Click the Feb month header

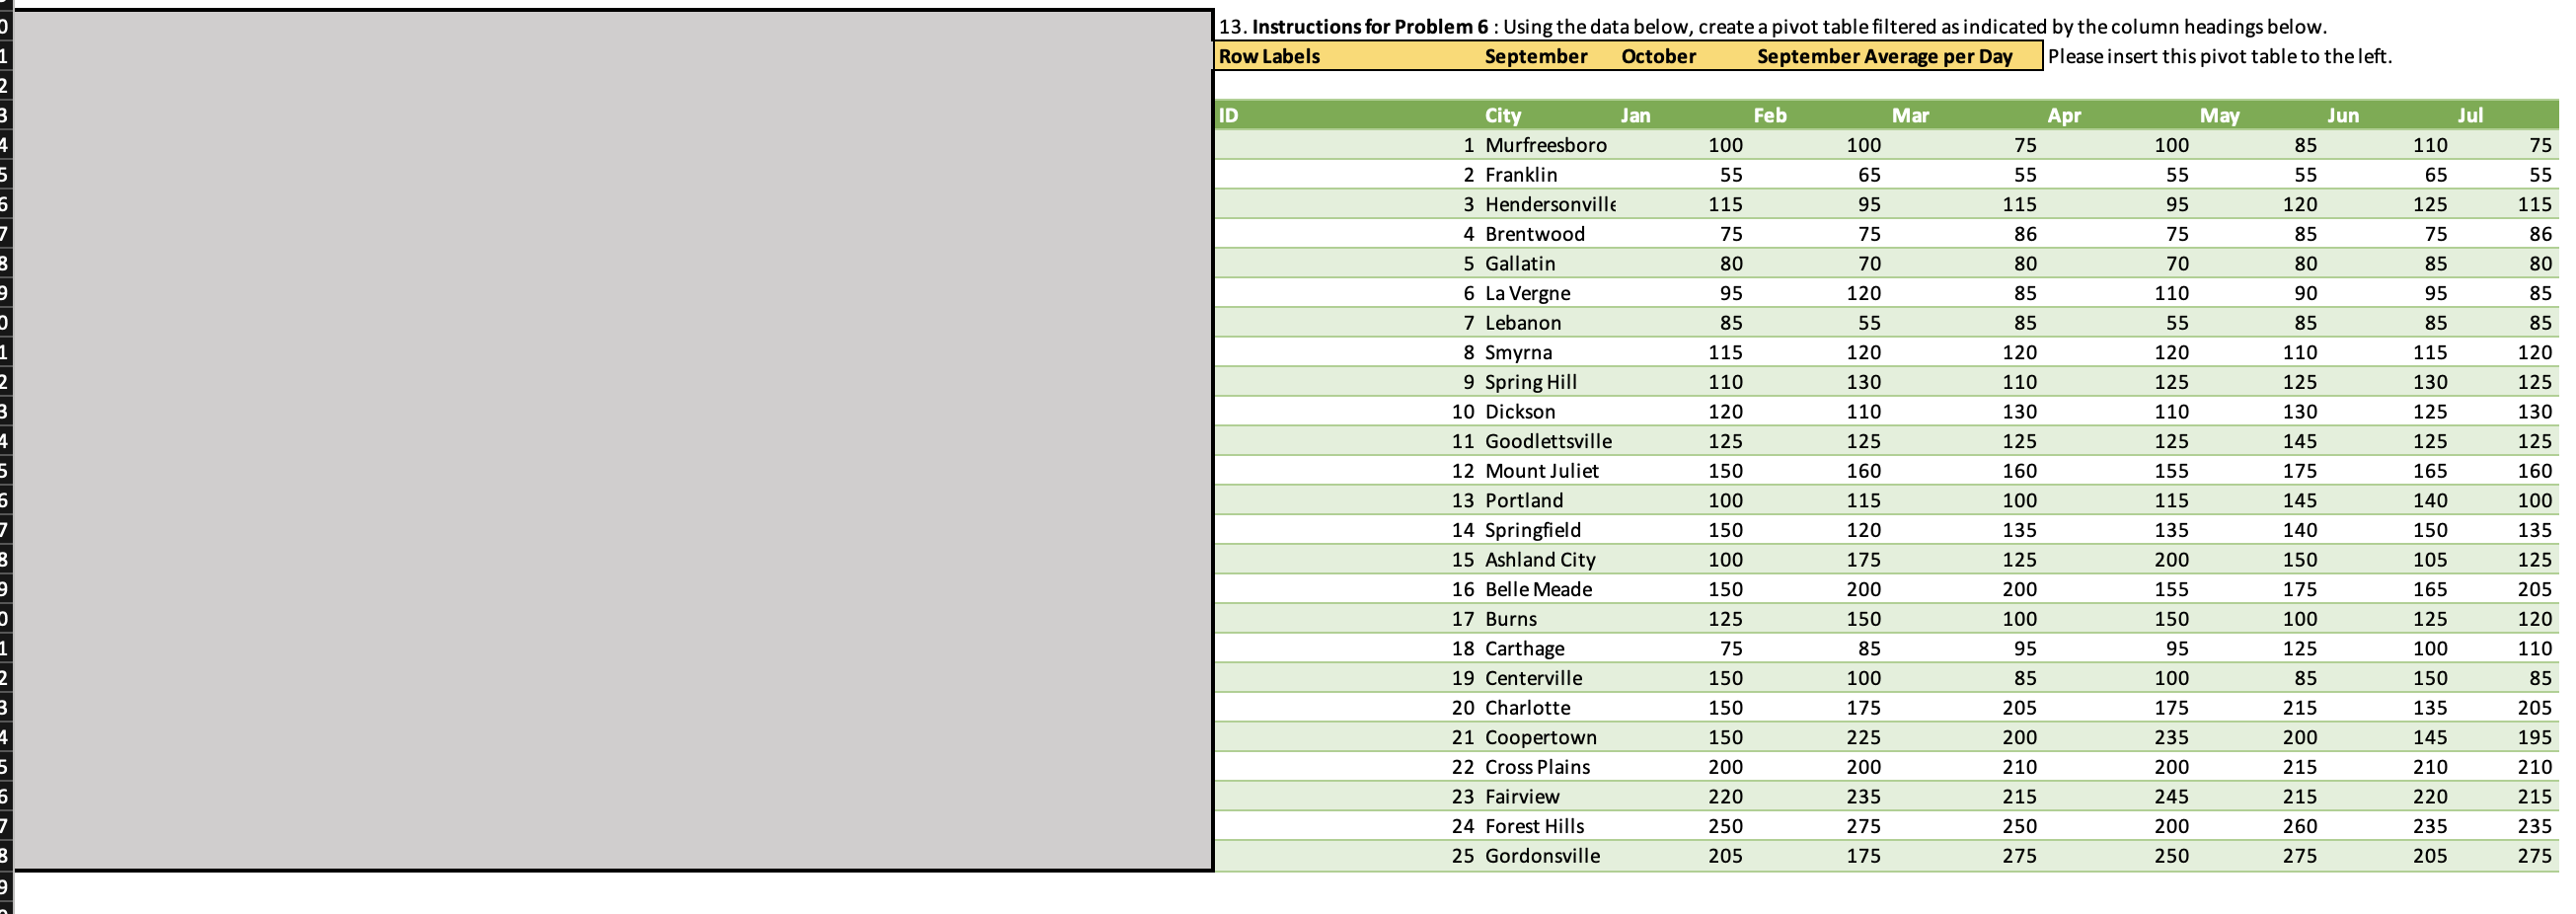tap(1770, 116)
